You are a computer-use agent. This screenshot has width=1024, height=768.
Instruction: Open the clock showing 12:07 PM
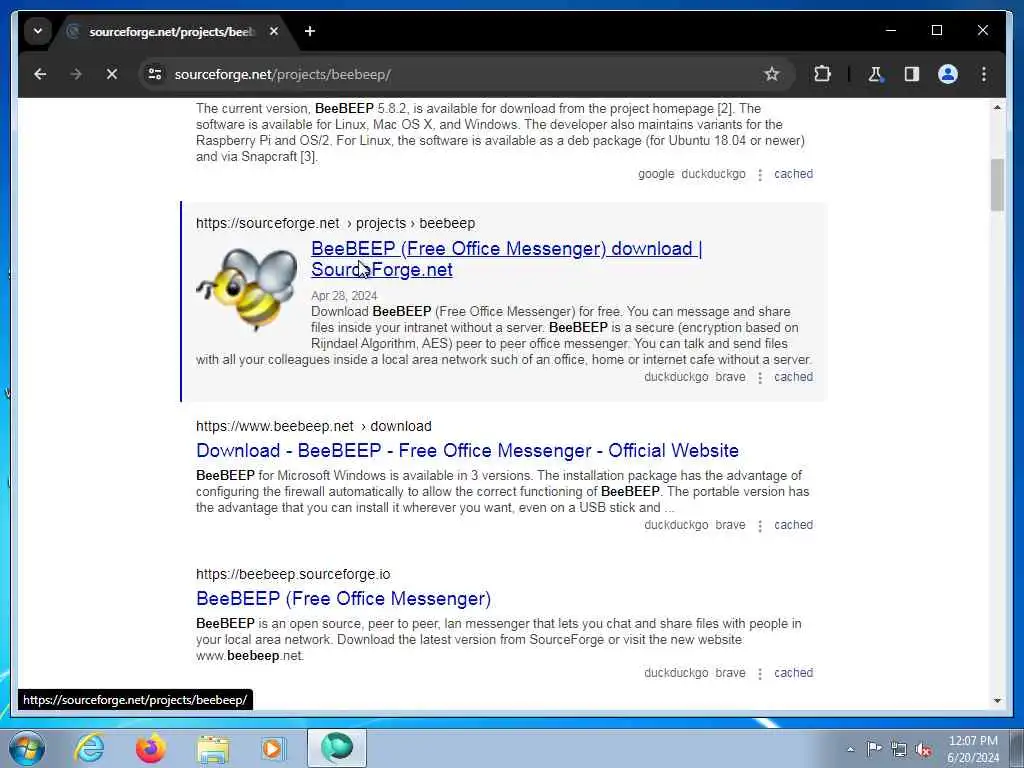coord(973,749)
